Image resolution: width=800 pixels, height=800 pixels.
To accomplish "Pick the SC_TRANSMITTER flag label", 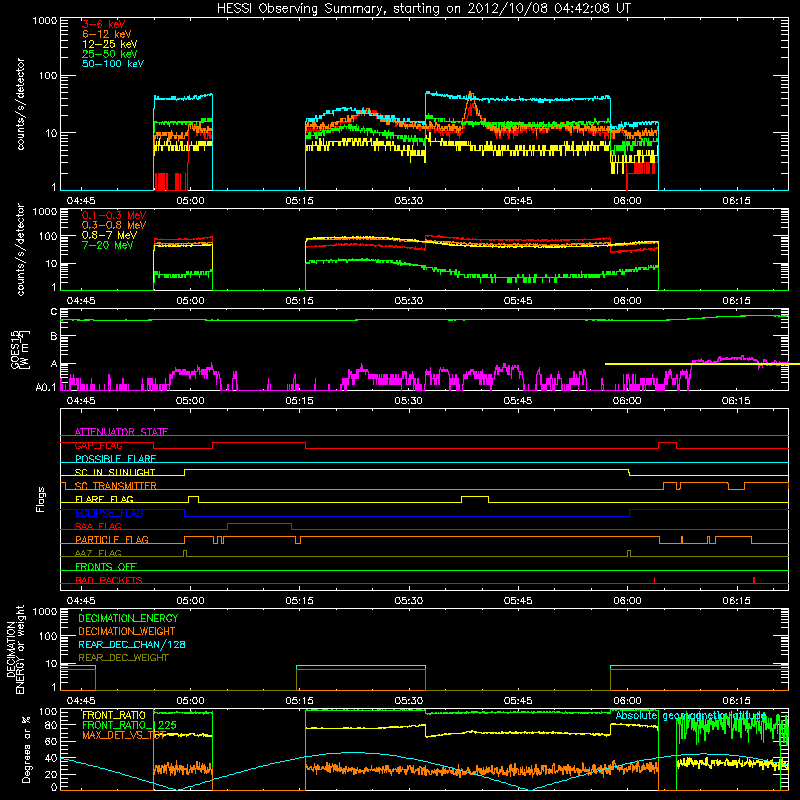I will [x=116, y=486].
